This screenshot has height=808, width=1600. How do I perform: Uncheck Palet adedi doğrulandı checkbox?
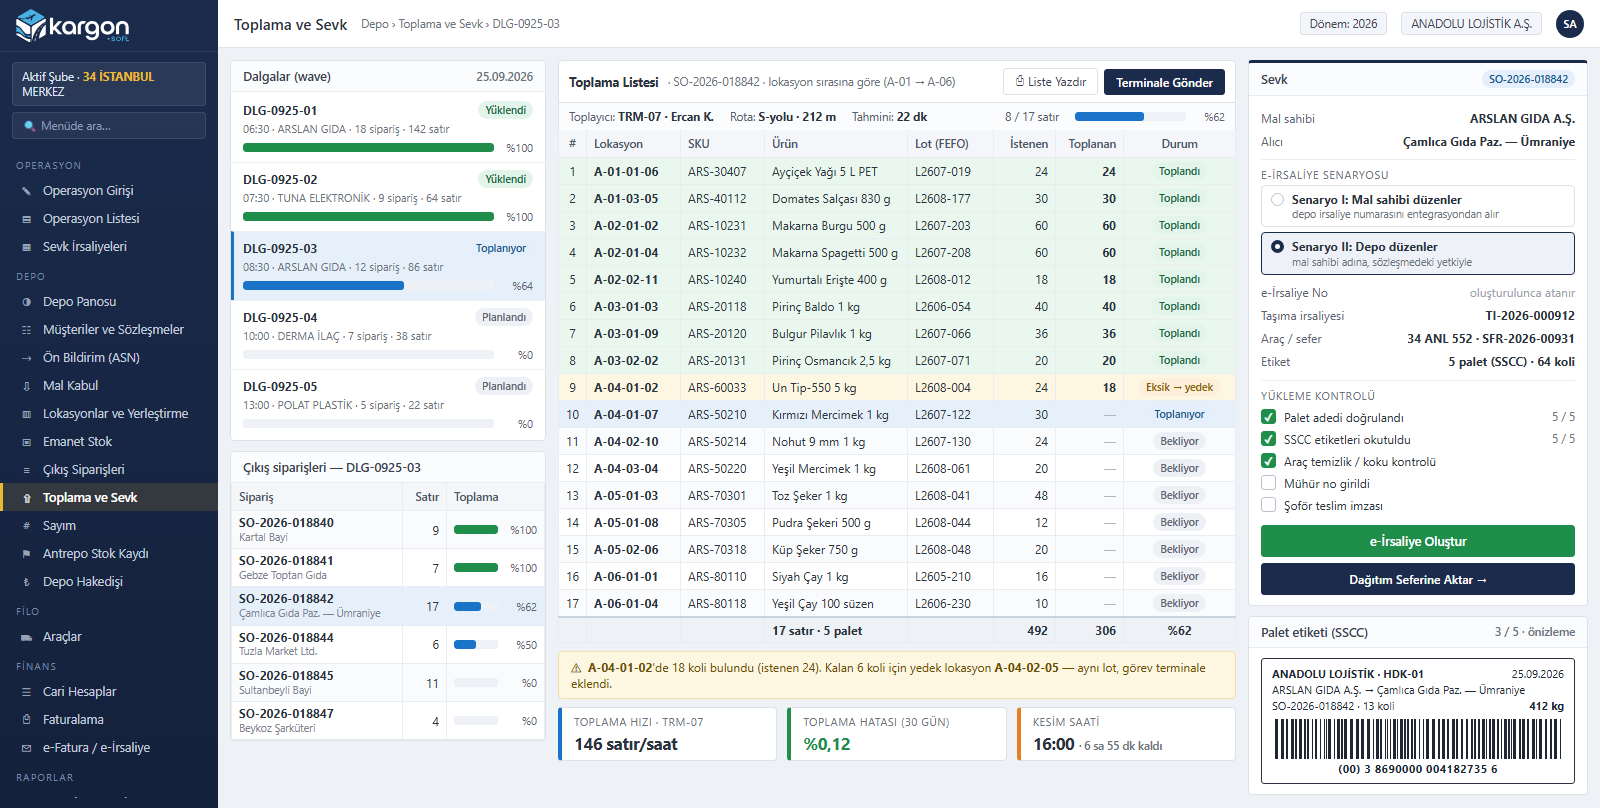(1268, 418)
